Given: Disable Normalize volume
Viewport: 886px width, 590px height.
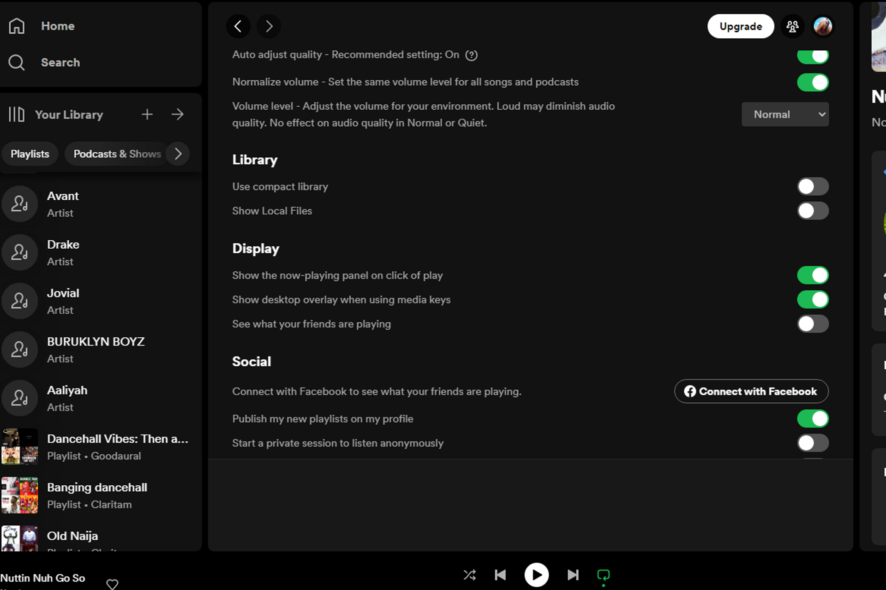Looking at the screenshot, I should [x=812, y=81].
